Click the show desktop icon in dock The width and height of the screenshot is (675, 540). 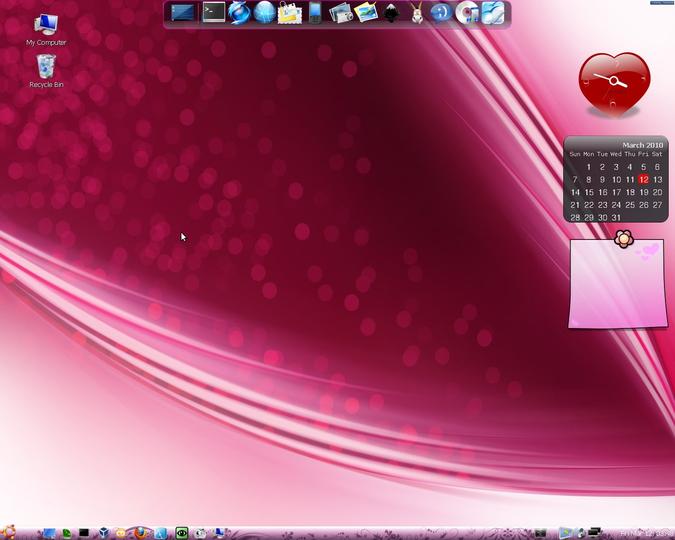[183, 12]
